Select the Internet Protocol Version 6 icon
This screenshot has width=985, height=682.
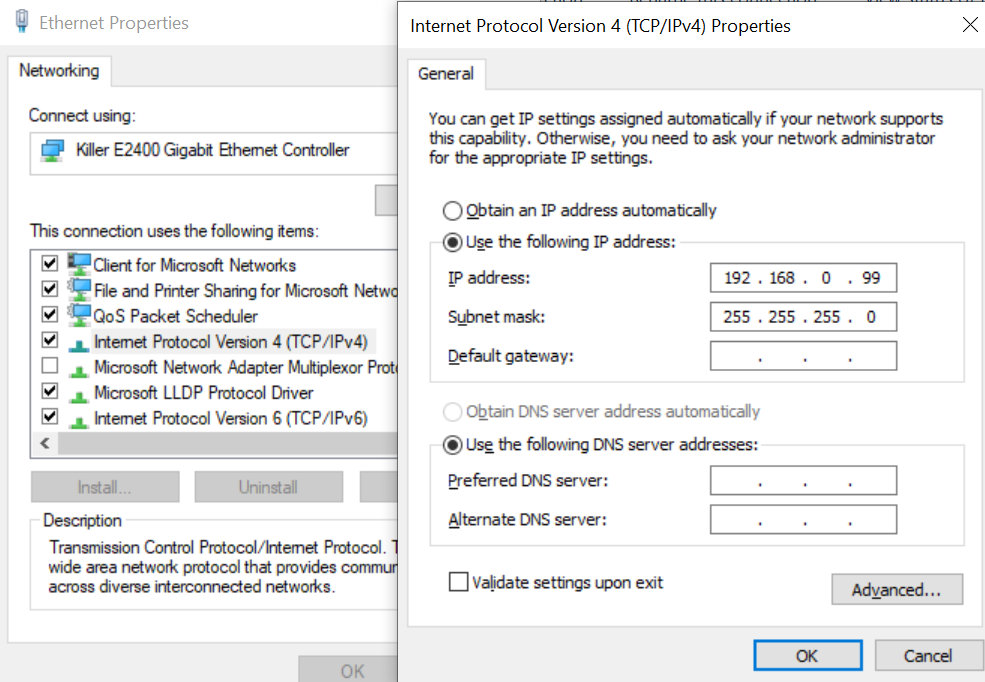click(79, 421)
